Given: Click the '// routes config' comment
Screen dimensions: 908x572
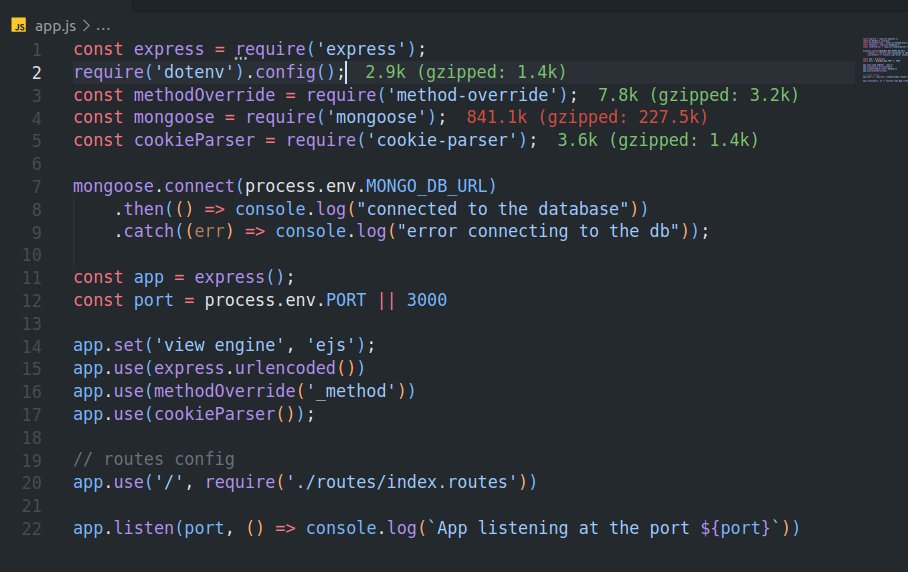Looking at the screenshot, I should pos(154,459).
